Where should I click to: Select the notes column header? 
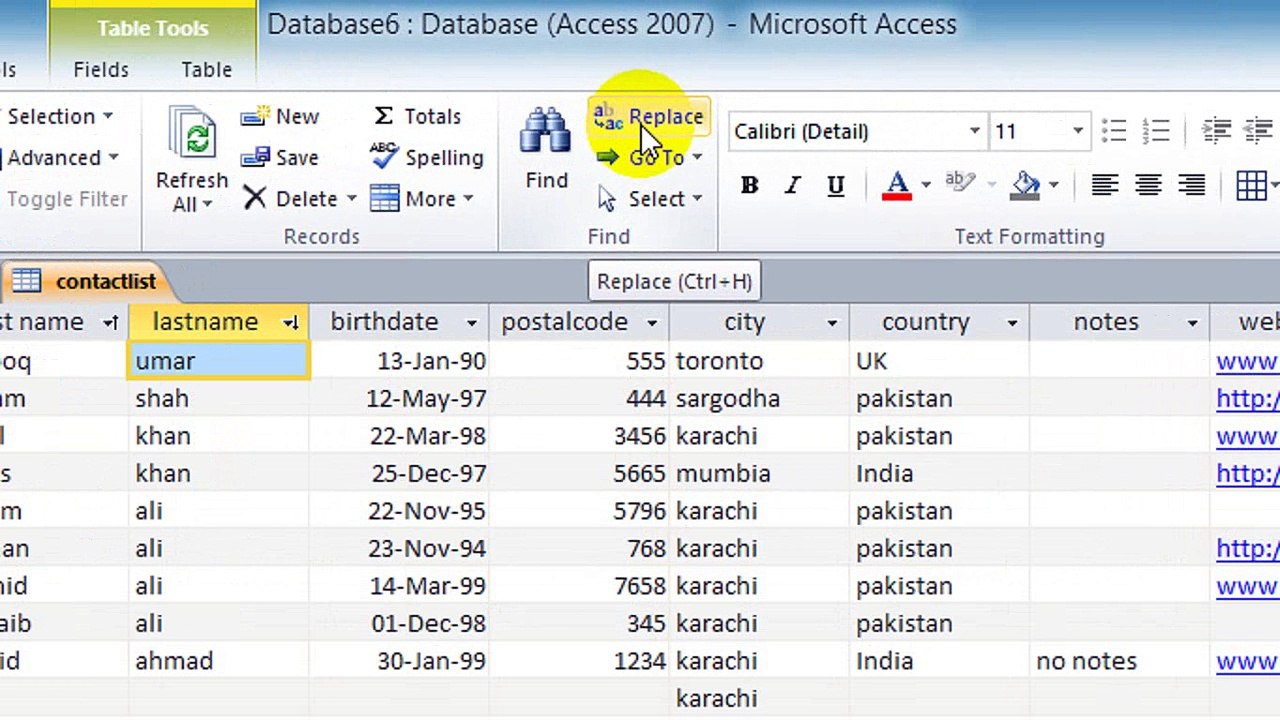(x=1119, y=322)
